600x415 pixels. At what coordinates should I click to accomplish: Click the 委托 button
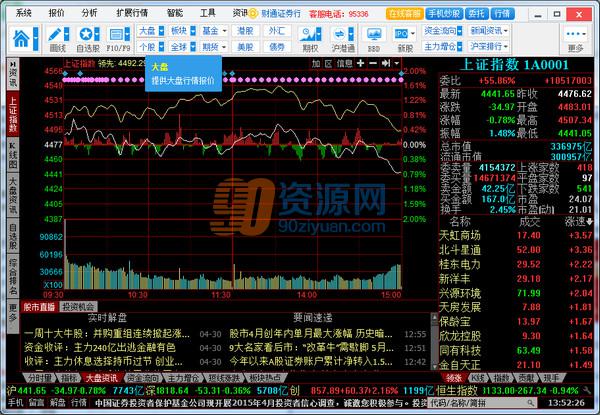(476, 14)
